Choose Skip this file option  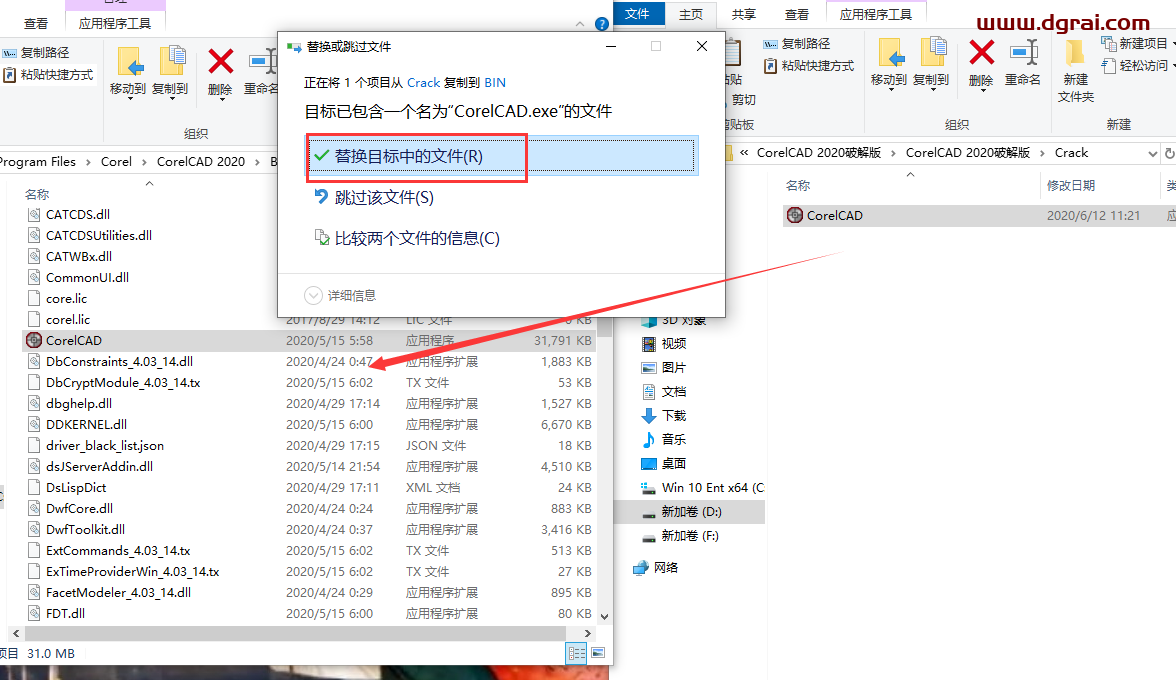(374, 197)
